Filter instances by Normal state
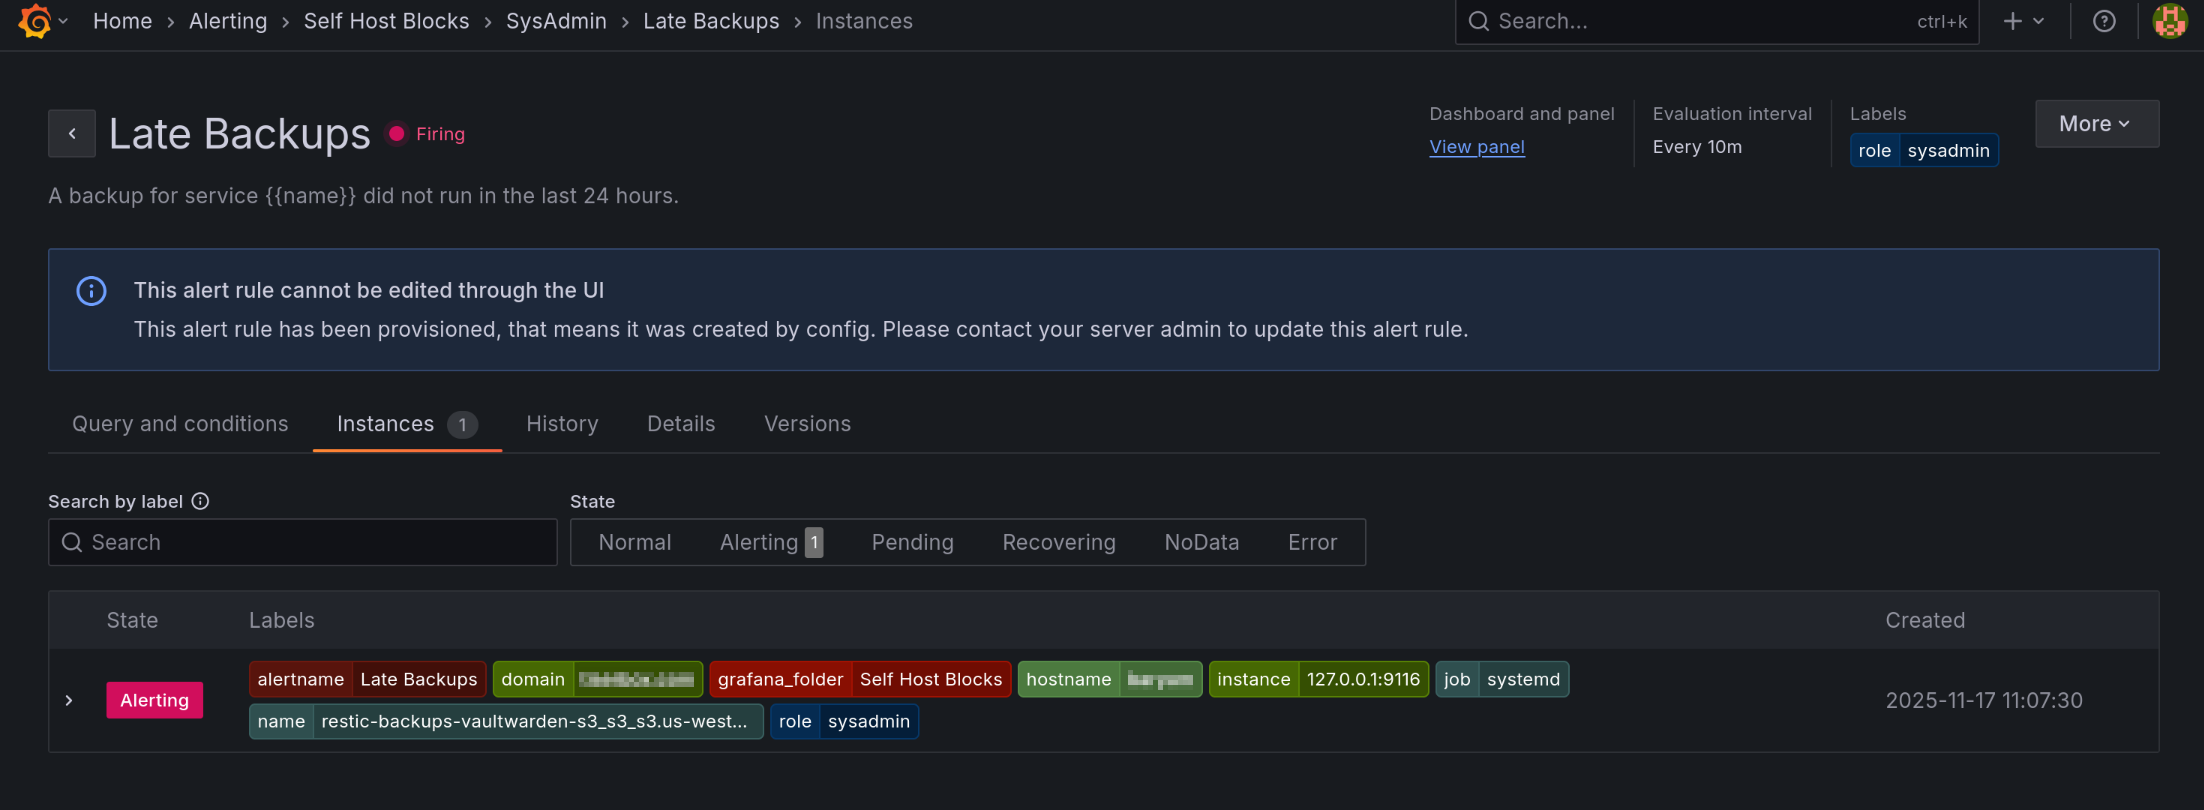This screenshot has height=810, width=2204. pyautogui.click(x=634, y=542)
